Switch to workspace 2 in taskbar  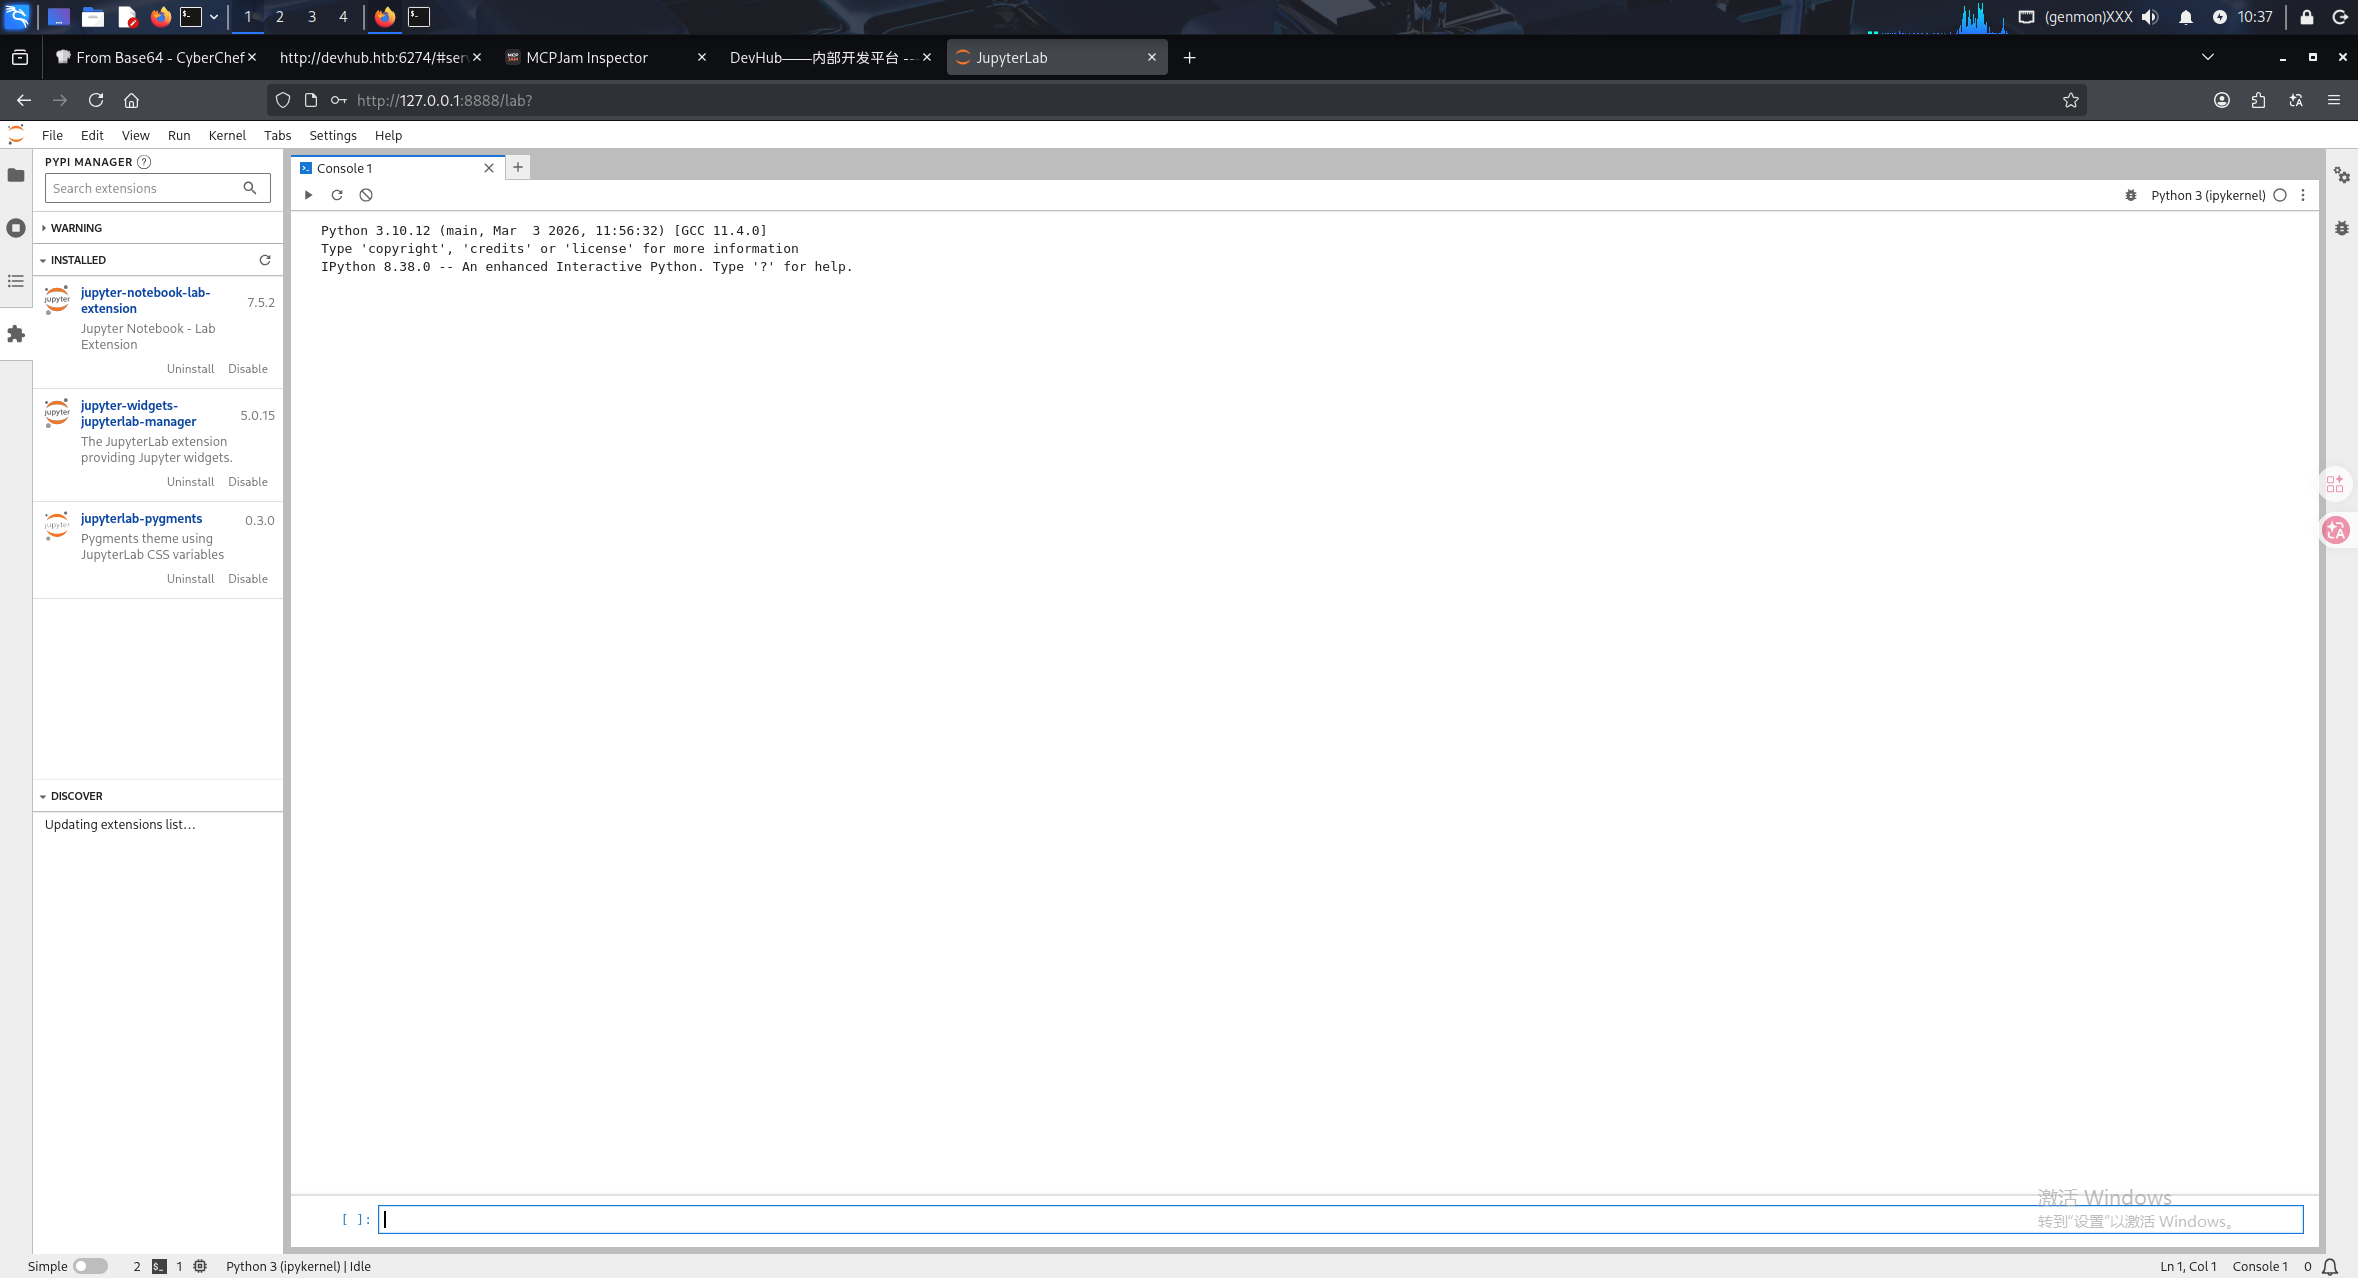pos(280,17)
